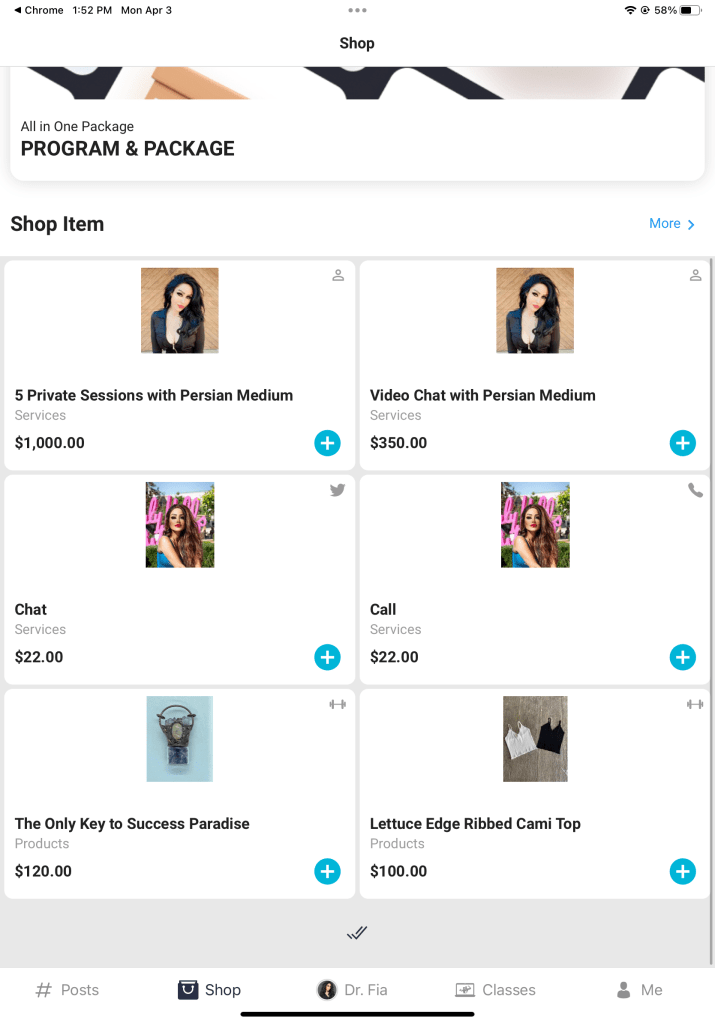Image resolution: width=715 pixels, height=1023 pixels.
Task: Tap plus button for Chat service
Action: click(x=327, y=657)
